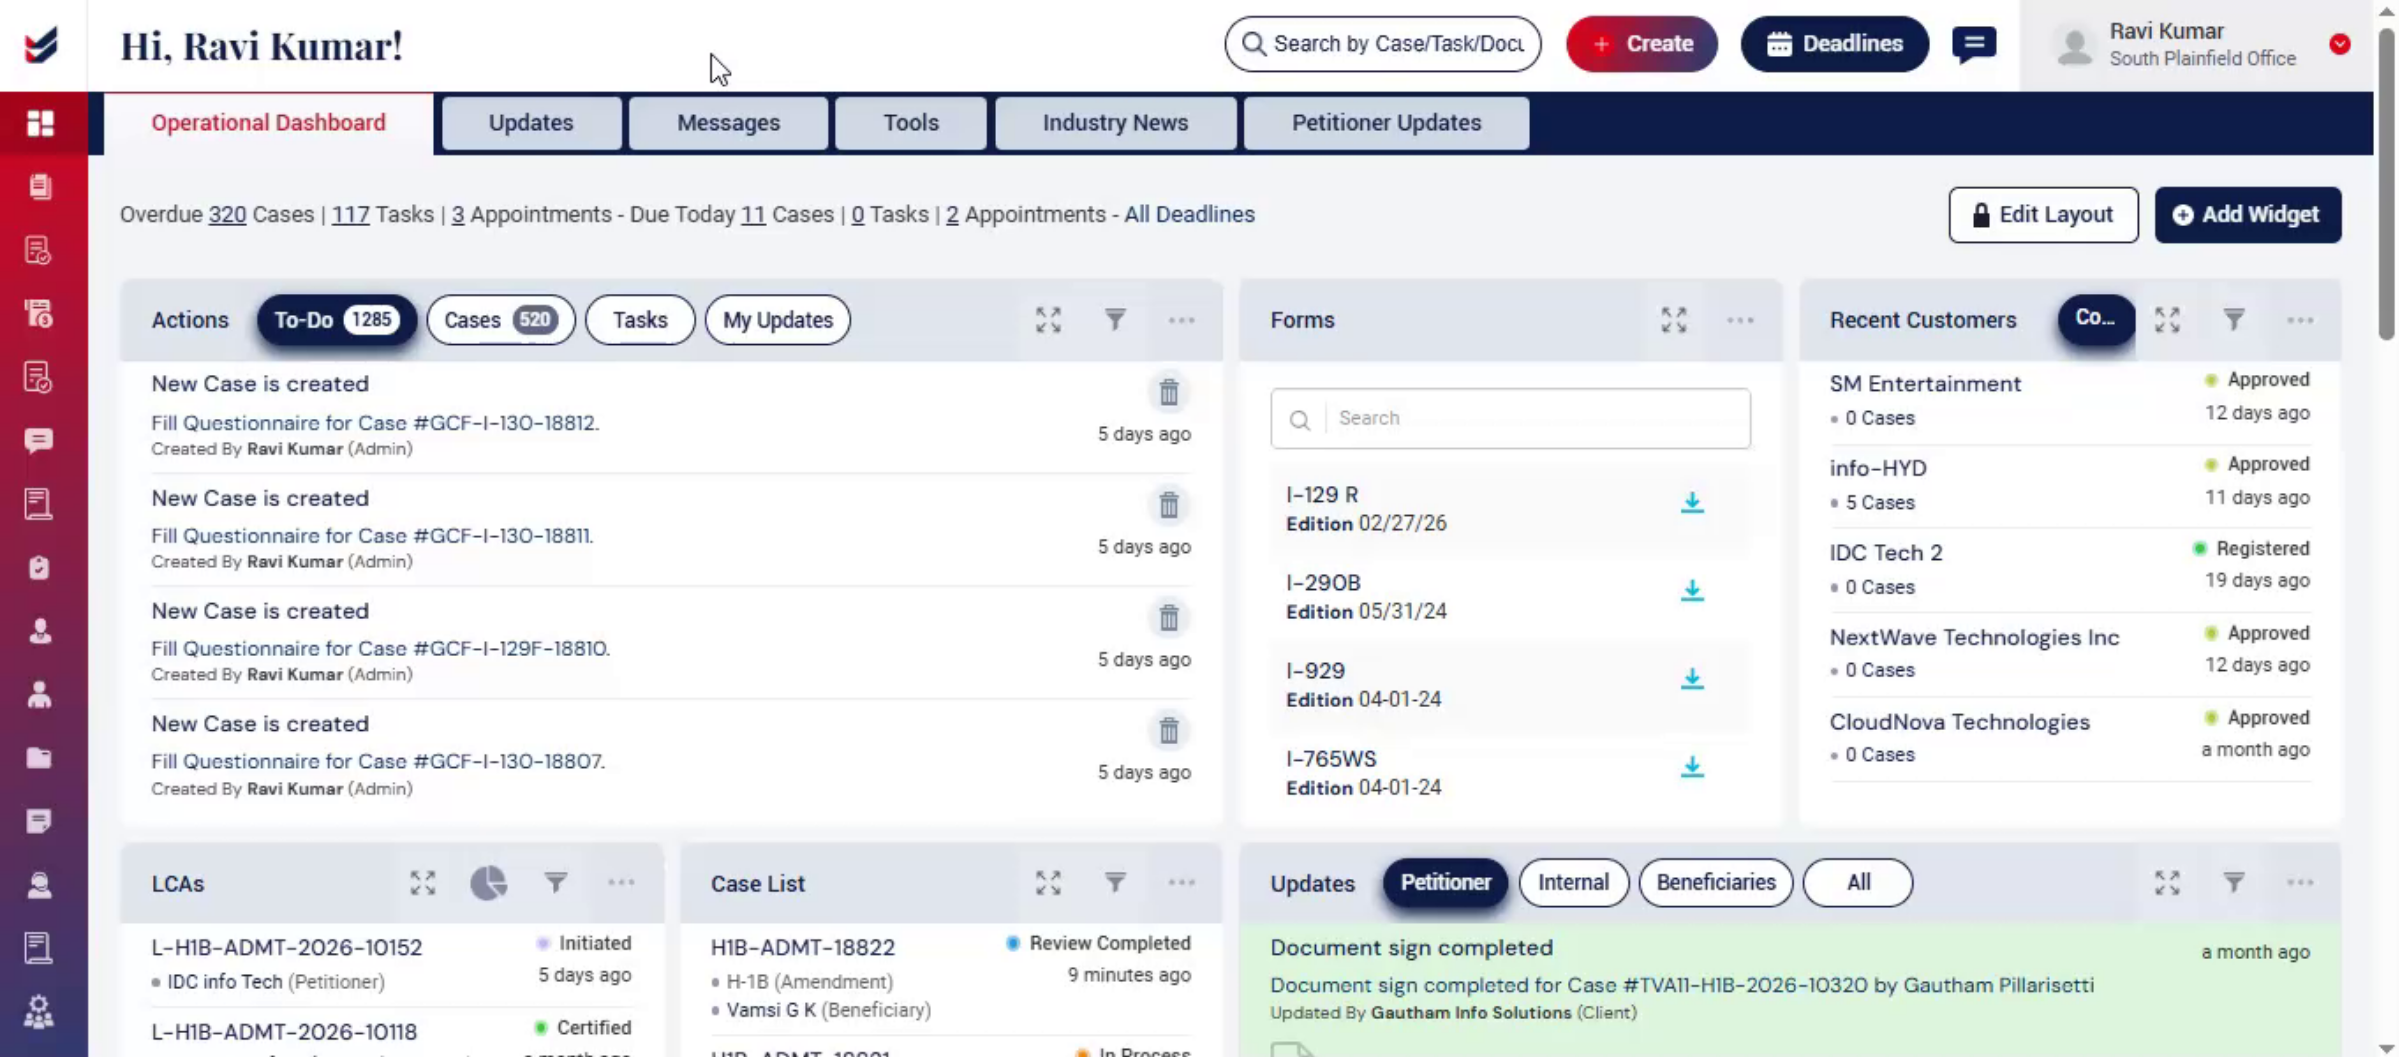Select the My Updates filter
Image resolution: width=2399 pixels, height=1057 pixels.
pos(778,320)
